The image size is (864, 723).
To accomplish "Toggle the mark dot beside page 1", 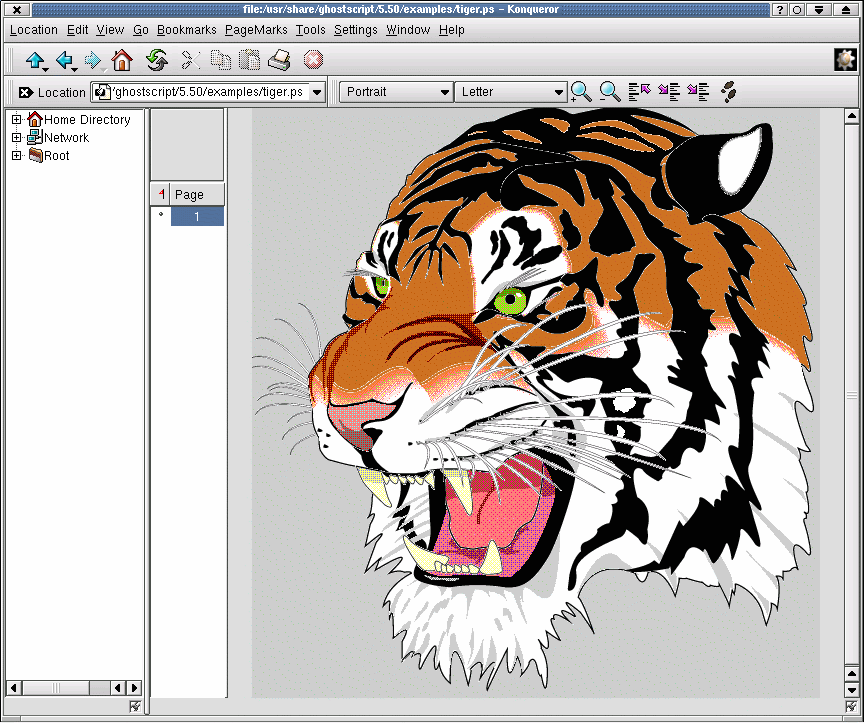I will pos(161,214).
